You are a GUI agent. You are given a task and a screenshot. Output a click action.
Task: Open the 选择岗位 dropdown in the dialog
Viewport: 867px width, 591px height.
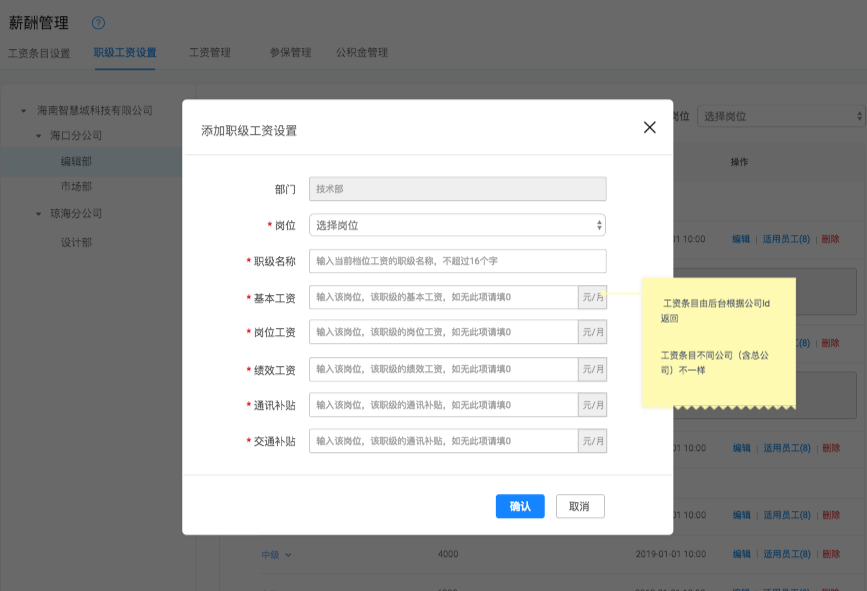click(x=457, y=225)
